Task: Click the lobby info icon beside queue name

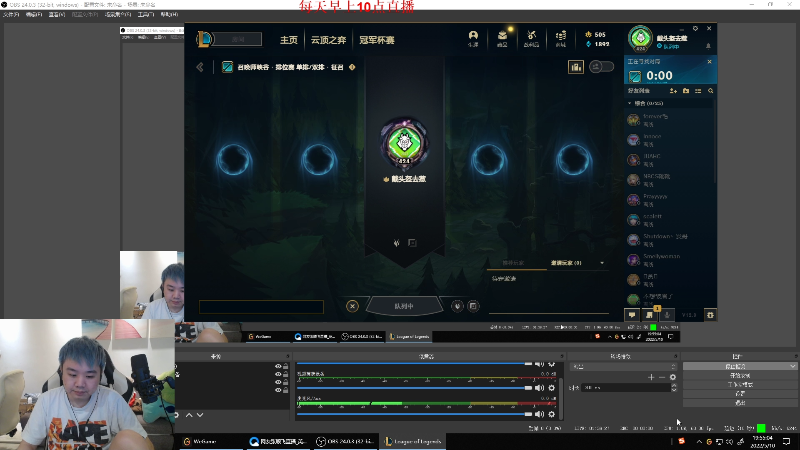Action: click(352, 67)
